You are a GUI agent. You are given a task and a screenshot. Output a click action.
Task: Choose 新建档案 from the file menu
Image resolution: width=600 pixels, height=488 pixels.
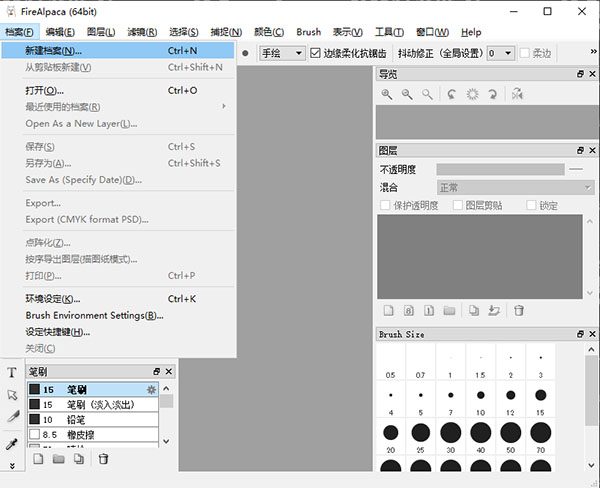tap(54, 50)
